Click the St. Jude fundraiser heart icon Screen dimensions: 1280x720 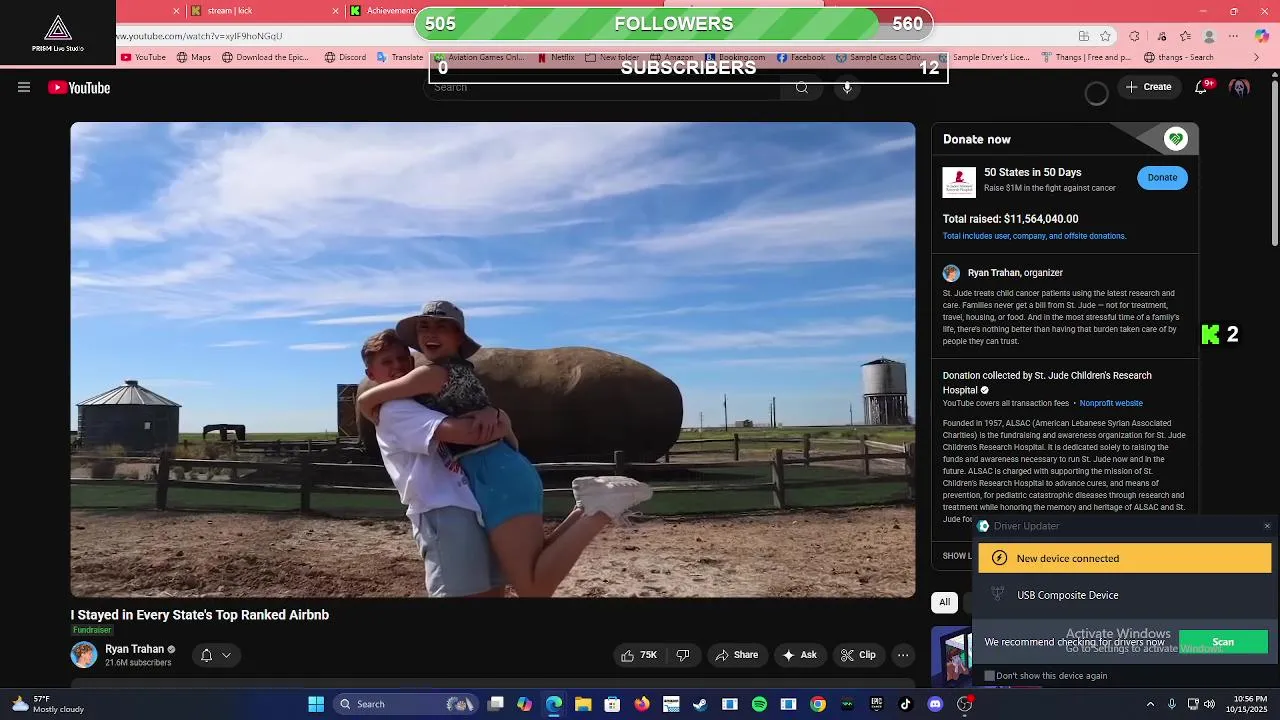coord(1176,139)
